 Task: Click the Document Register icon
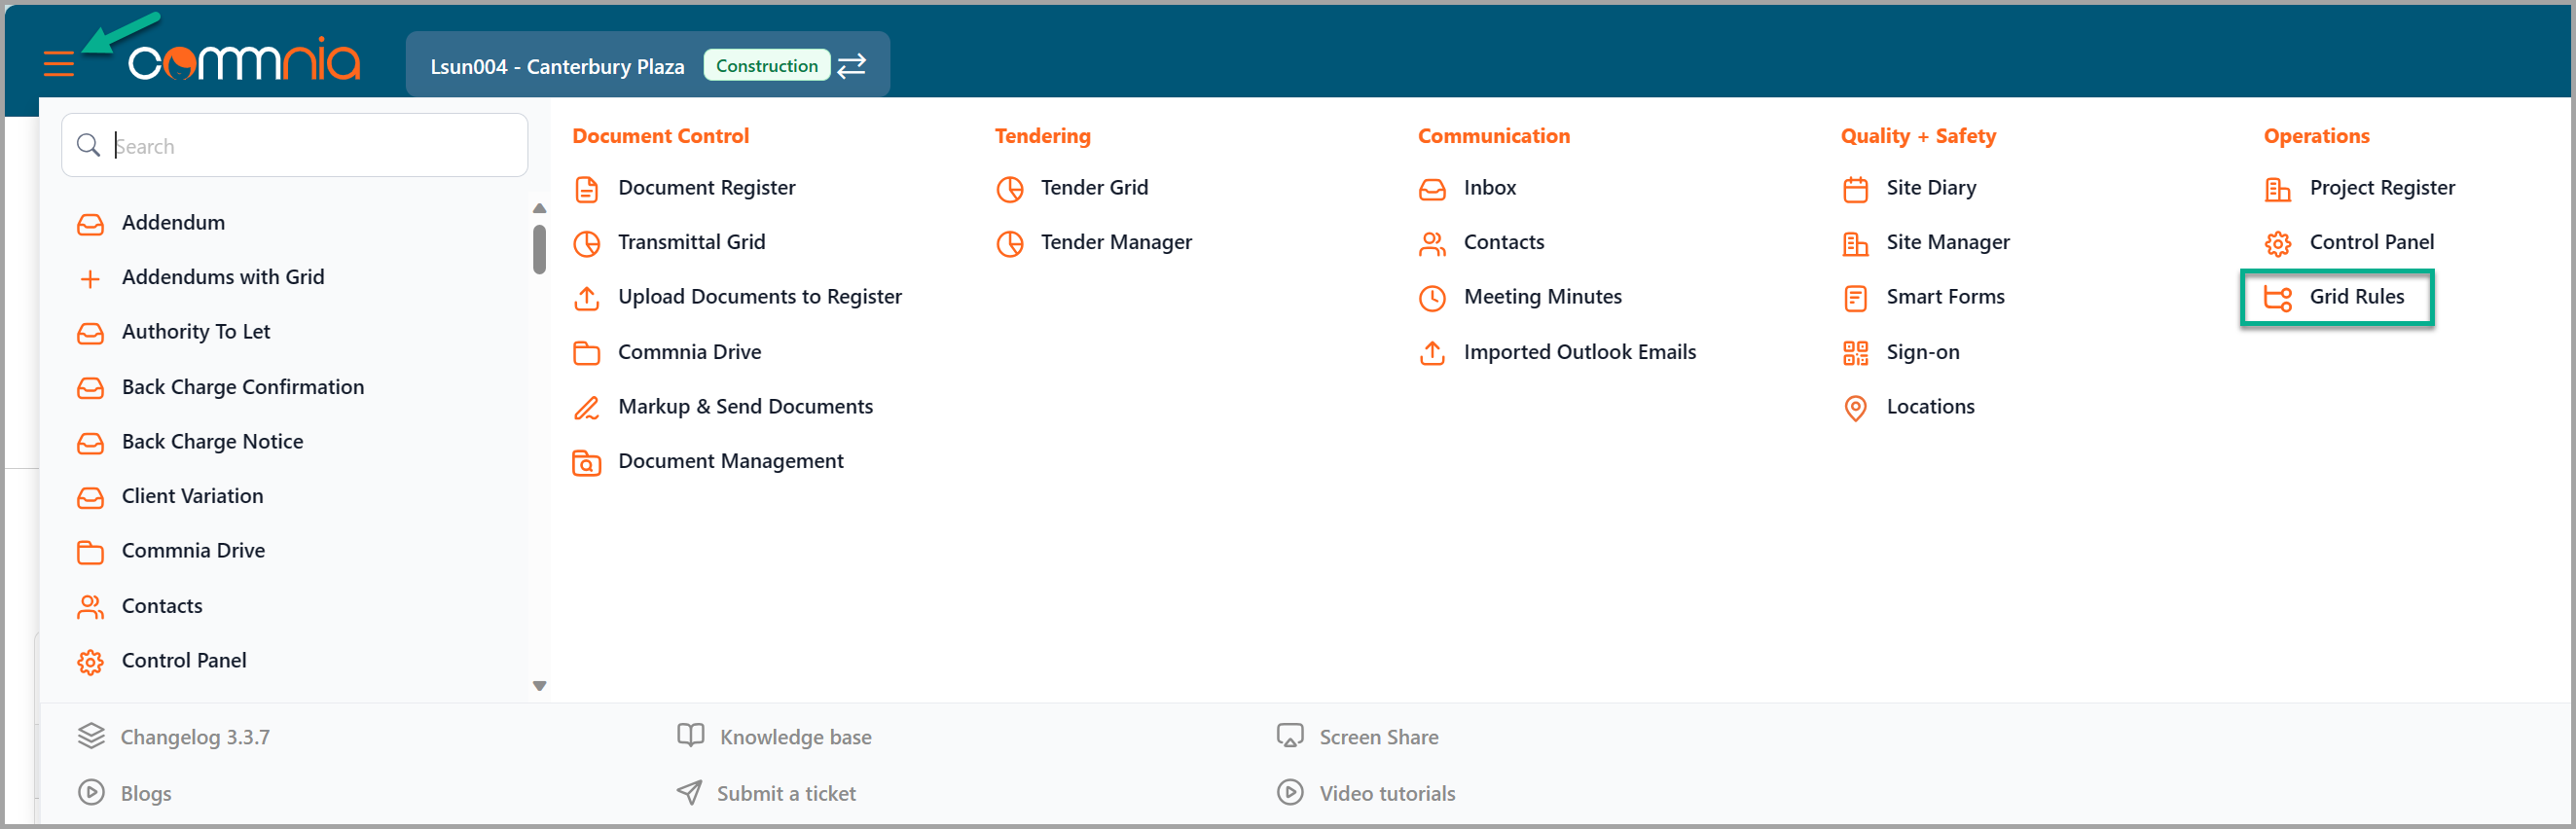tap(587, 189)
